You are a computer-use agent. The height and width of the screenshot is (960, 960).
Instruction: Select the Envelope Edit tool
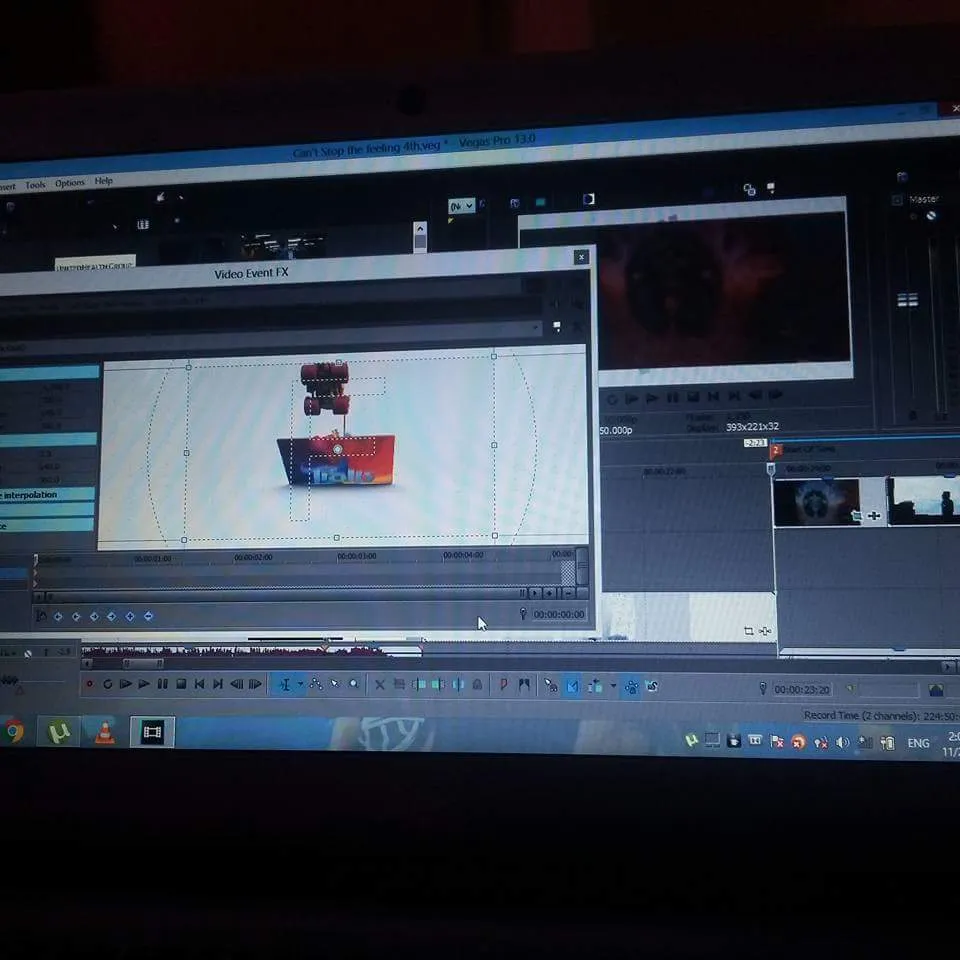[316, 684]
